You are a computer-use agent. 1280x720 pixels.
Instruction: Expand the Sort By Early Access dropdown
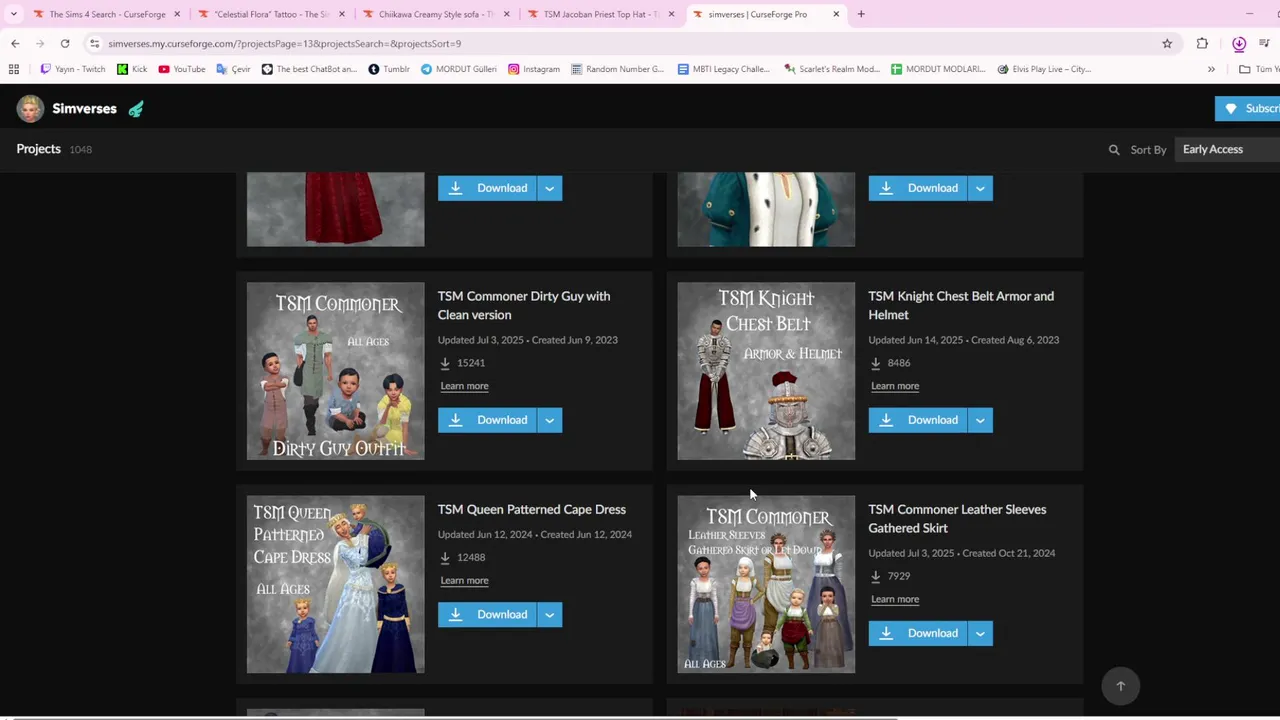(1228, 149)
